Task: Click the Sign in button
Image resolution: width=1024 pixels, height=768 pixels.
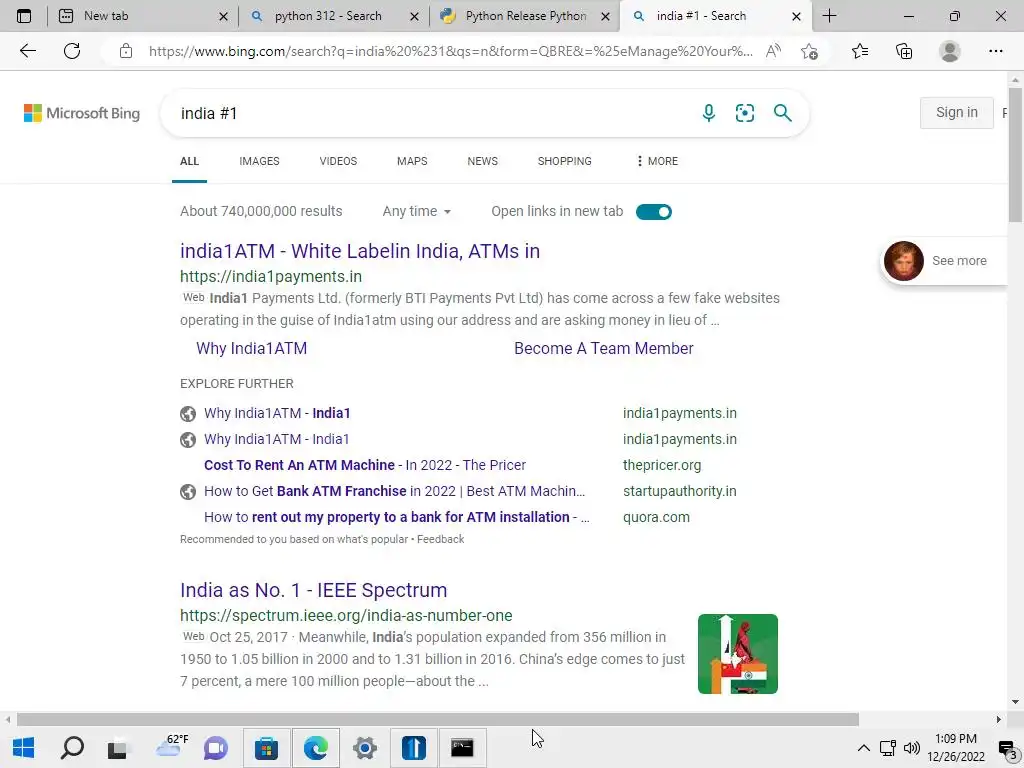Action: point(957,112)
